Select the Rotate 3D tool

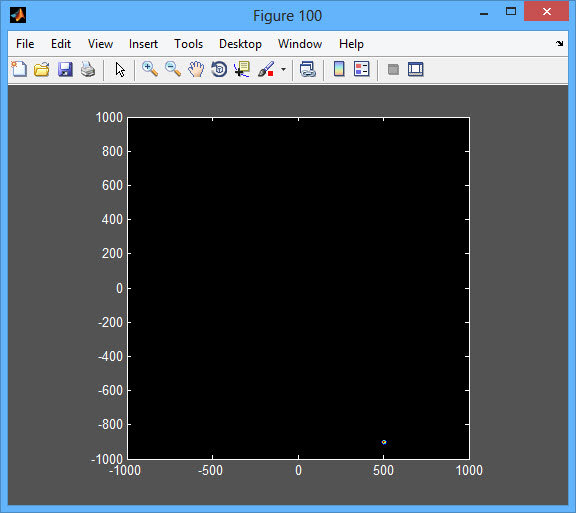(219, 69)
